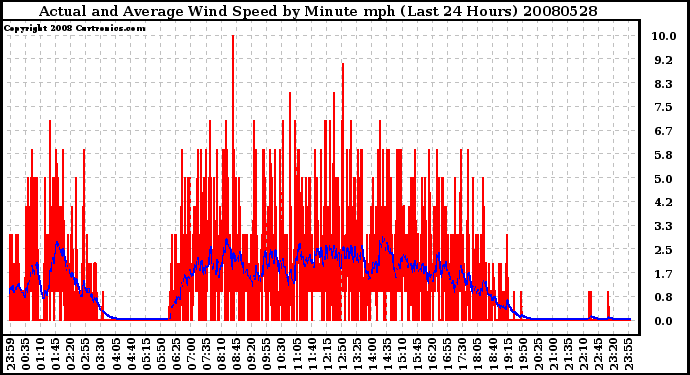
Task: Click the 05:50 time axis label
Action: point(161,354)
